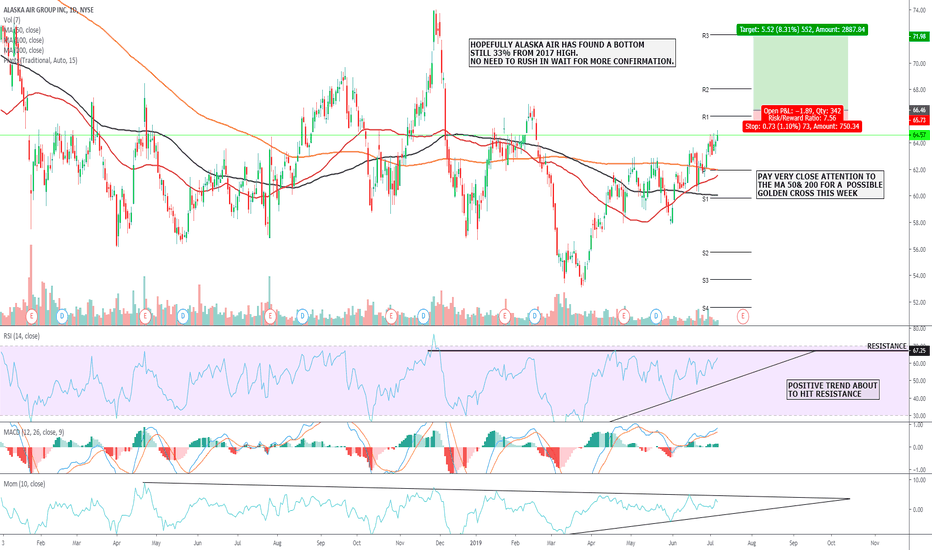Click the 66.46 entry price tag

pos(919,110)
